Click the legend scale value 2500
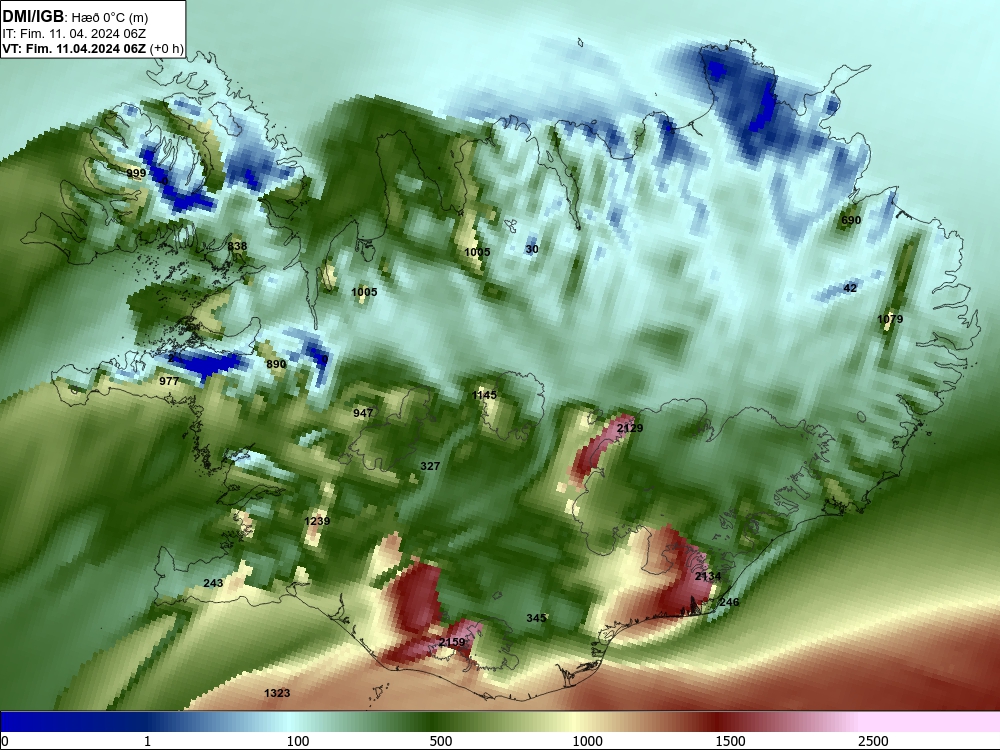This screenshot has height=750, width=1000. 873,741
